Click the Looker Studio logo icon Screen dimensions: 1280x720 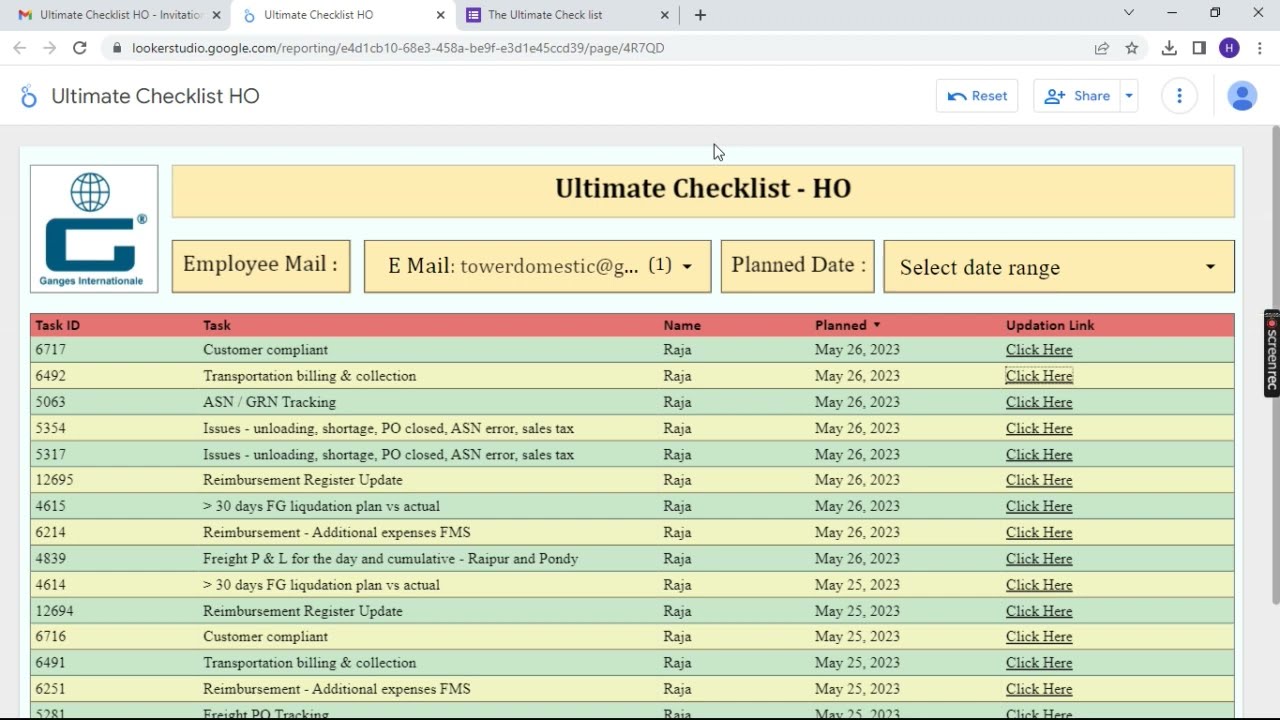click(28, 96)
